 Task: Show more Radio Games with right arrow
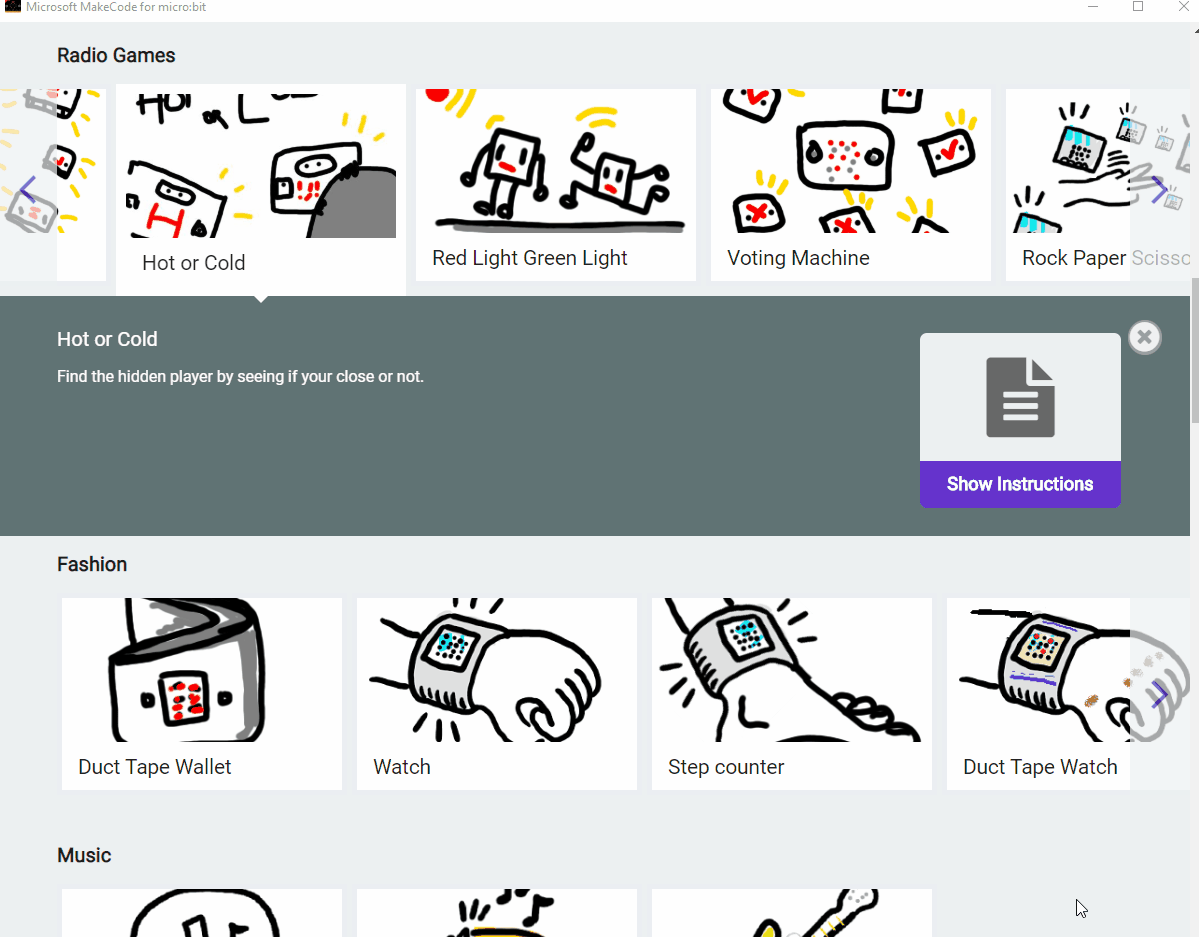tap(1159, 190)
